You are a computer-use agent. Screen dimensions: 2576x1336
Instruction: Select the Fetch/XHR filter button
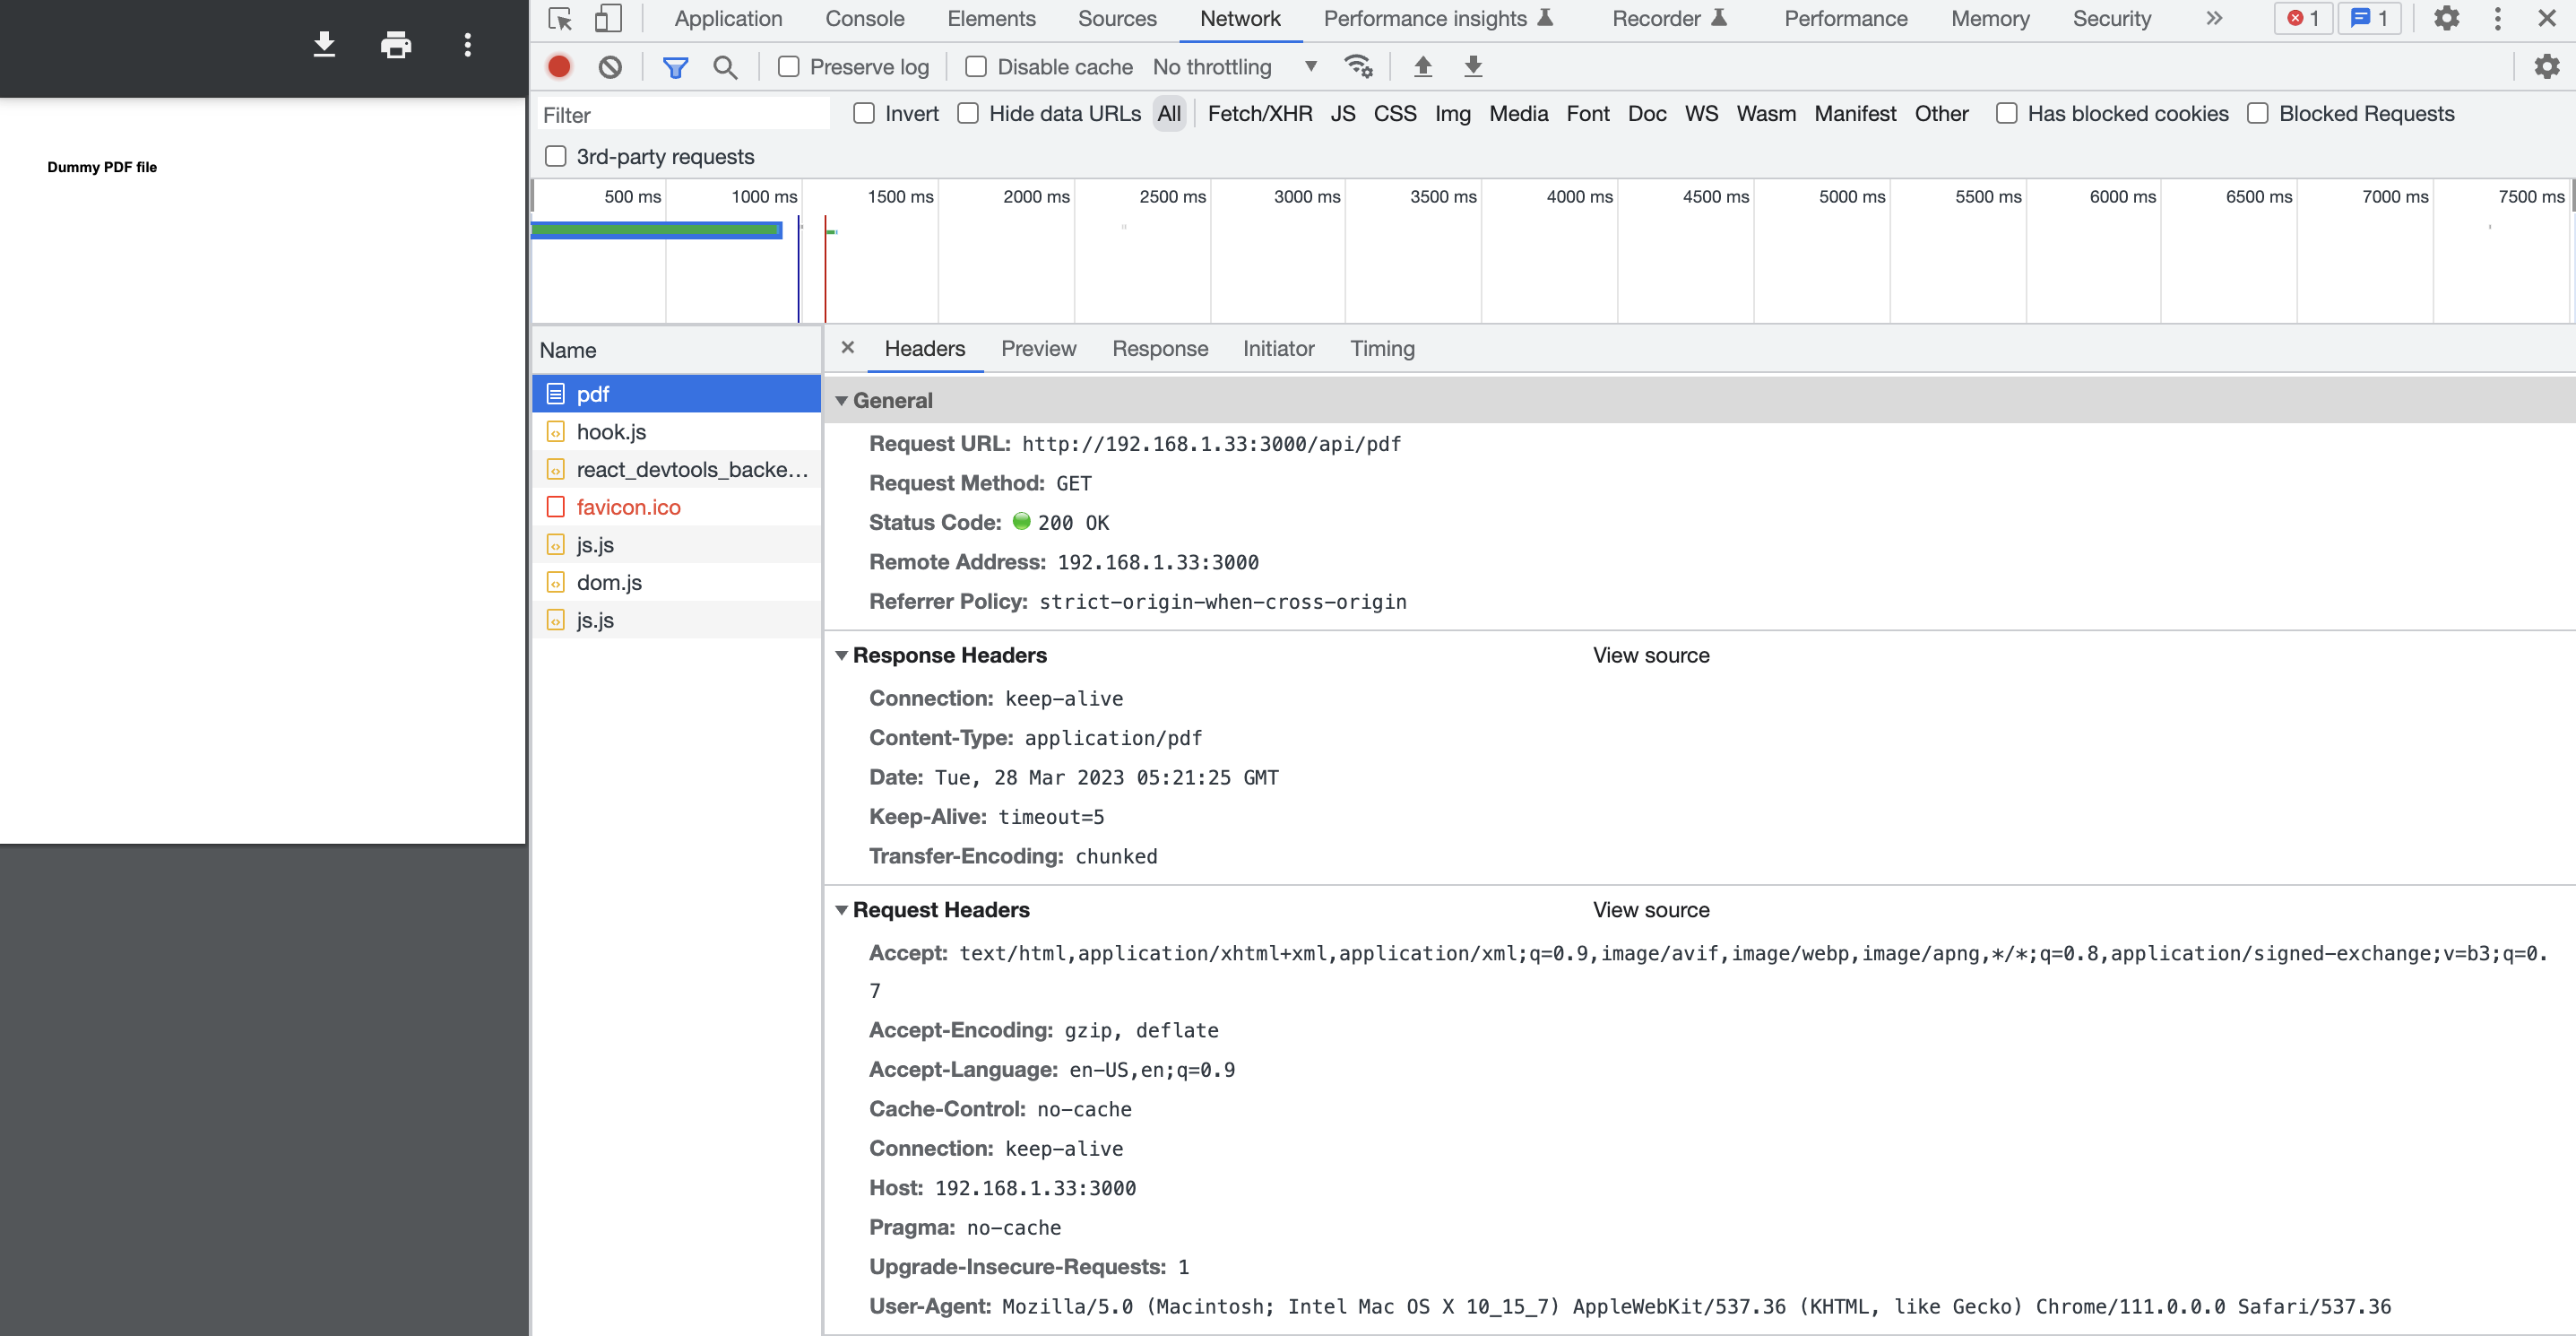[1259, 114]
